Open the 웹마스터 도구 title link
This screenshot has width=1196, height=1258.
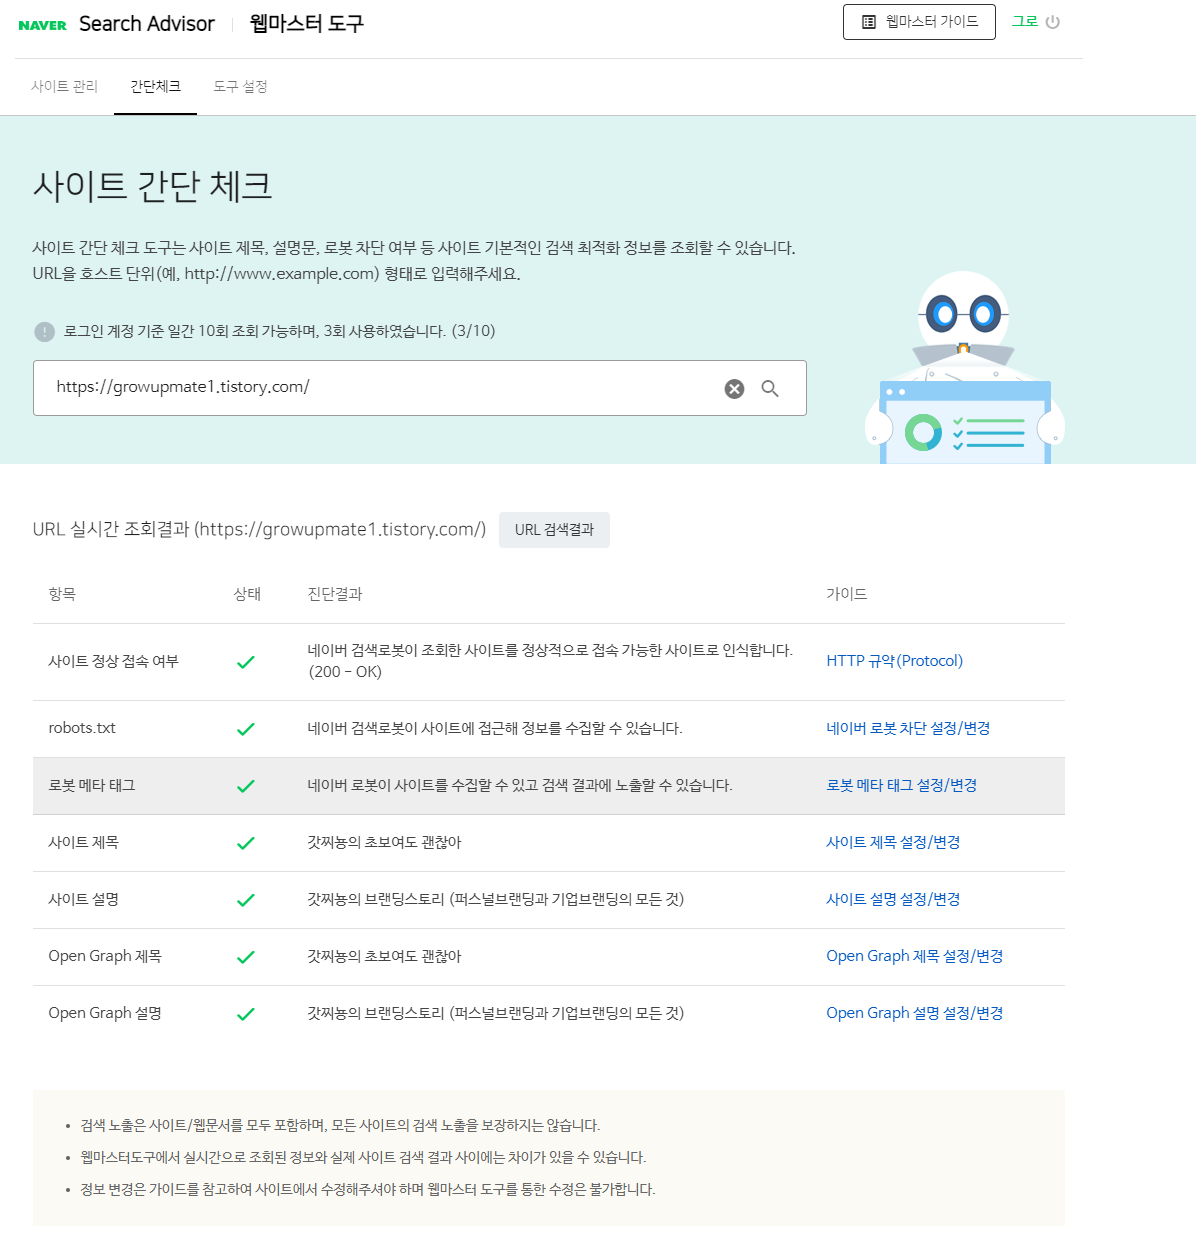point(306,24)
